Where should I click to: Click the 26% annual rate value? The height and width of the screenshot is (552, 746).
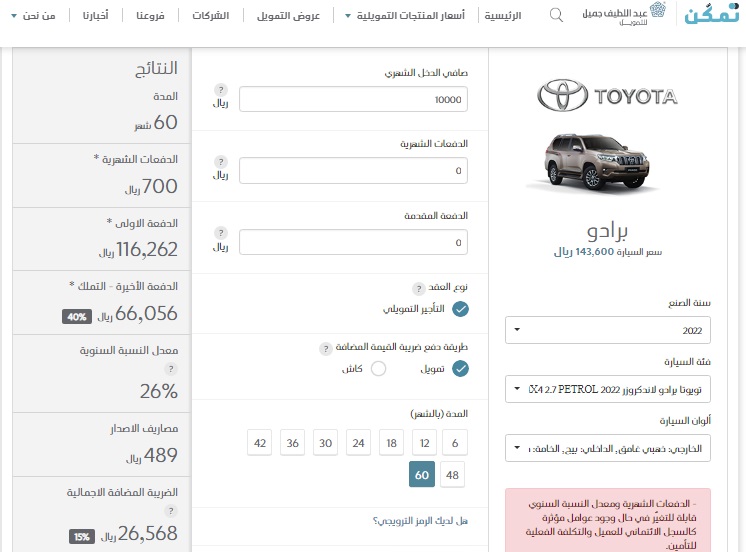158,391
